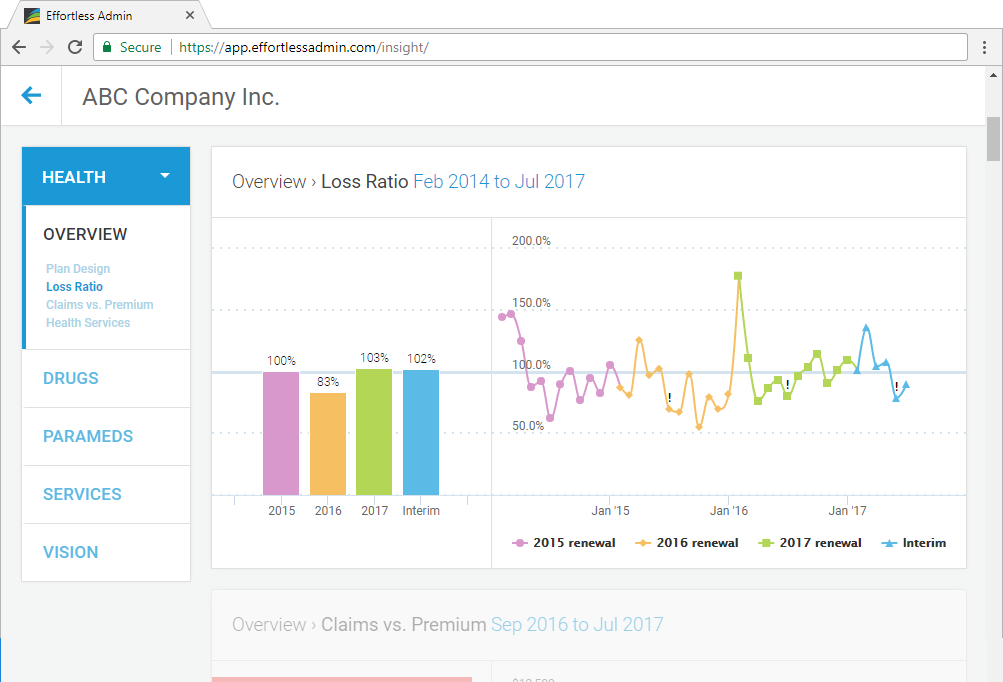The height and width of the screenshot is (682, 1003).
Task: Open the Plan Design link
Action: 77,268
